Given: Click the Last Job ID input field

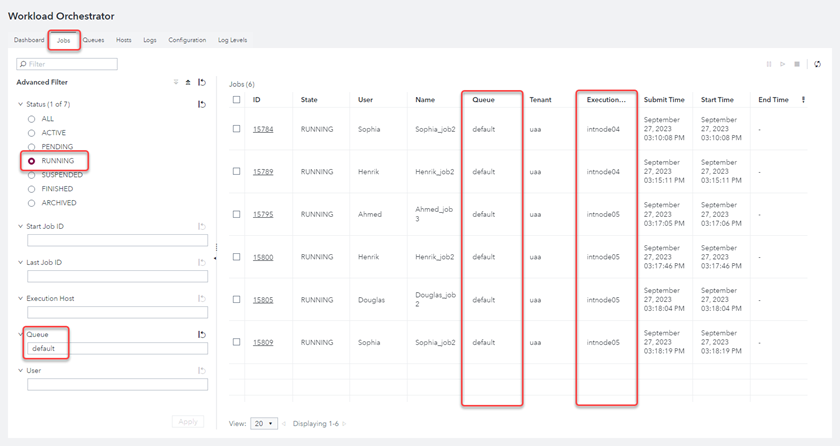Looking at the screenshot, I should pos(117,276).
